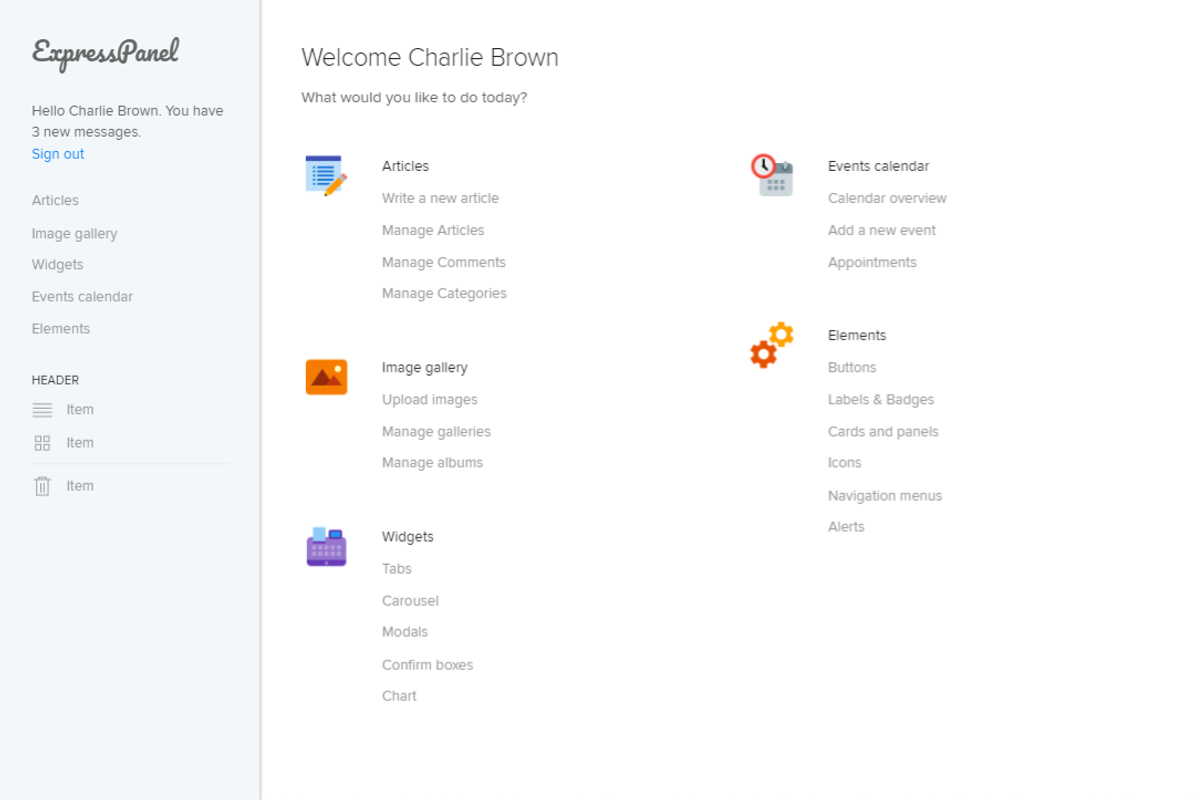Open Navigation menus
The height and width of the screenshot is (800, 1200).
(x=885, y=496)
